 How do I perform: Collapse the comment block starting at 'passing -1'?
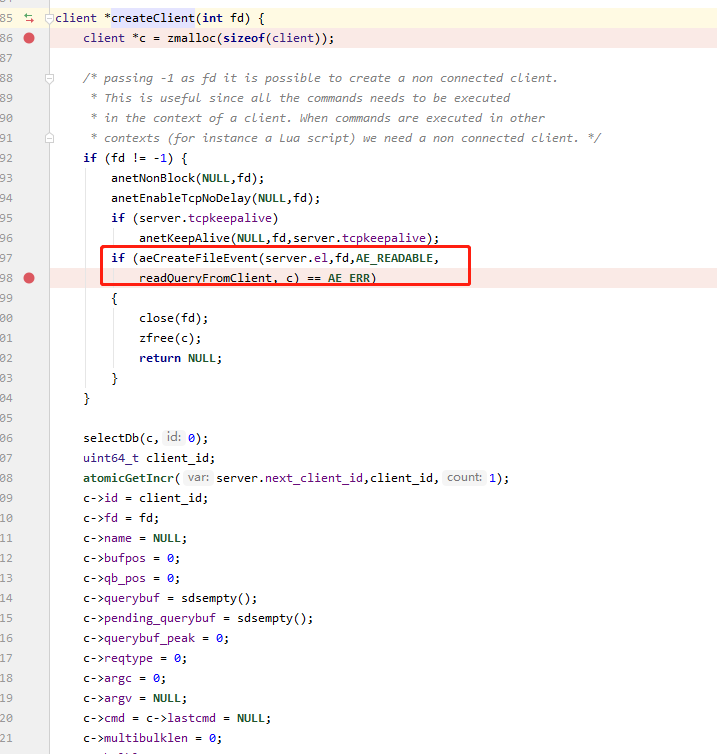pos(49,78)
